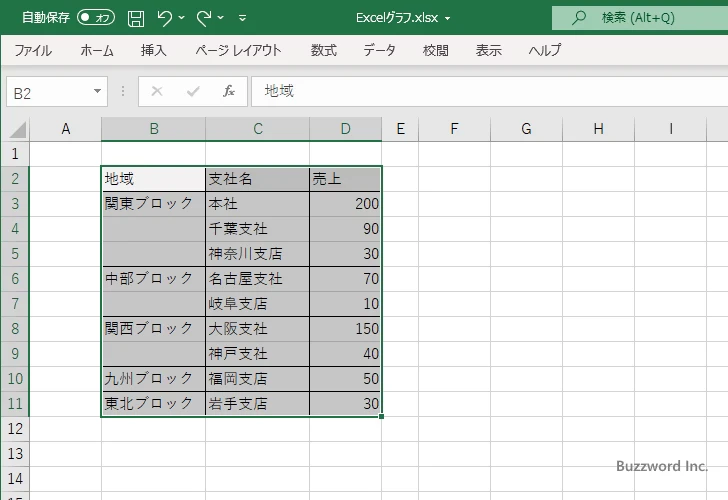Open the ヘルプ ribbon tab
Image resolution: width=728 pixels, height=500 pixels.
[545, 50]
